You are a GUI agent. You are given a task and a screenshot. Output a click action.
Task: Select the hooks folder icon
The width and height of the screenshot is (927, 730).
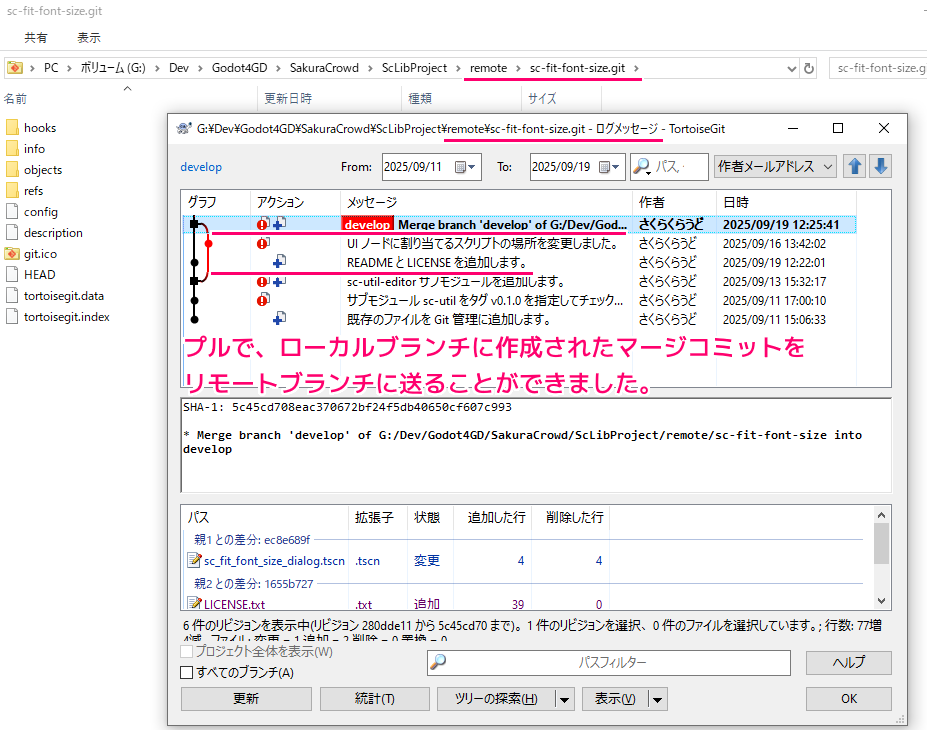click(x=12, y=128)
